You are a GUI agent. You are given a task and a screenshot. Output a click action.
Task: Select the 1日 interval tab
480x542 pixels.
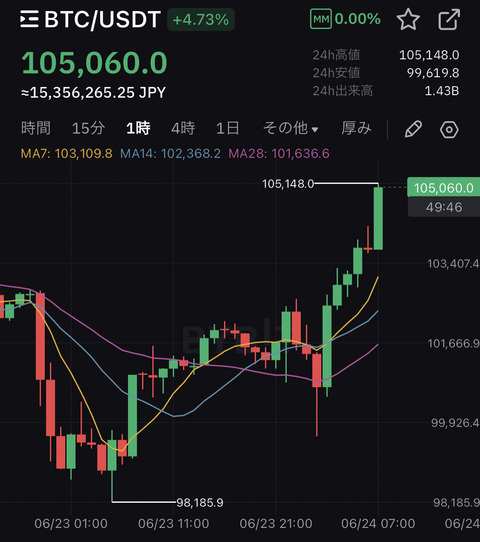click(227, 128)
